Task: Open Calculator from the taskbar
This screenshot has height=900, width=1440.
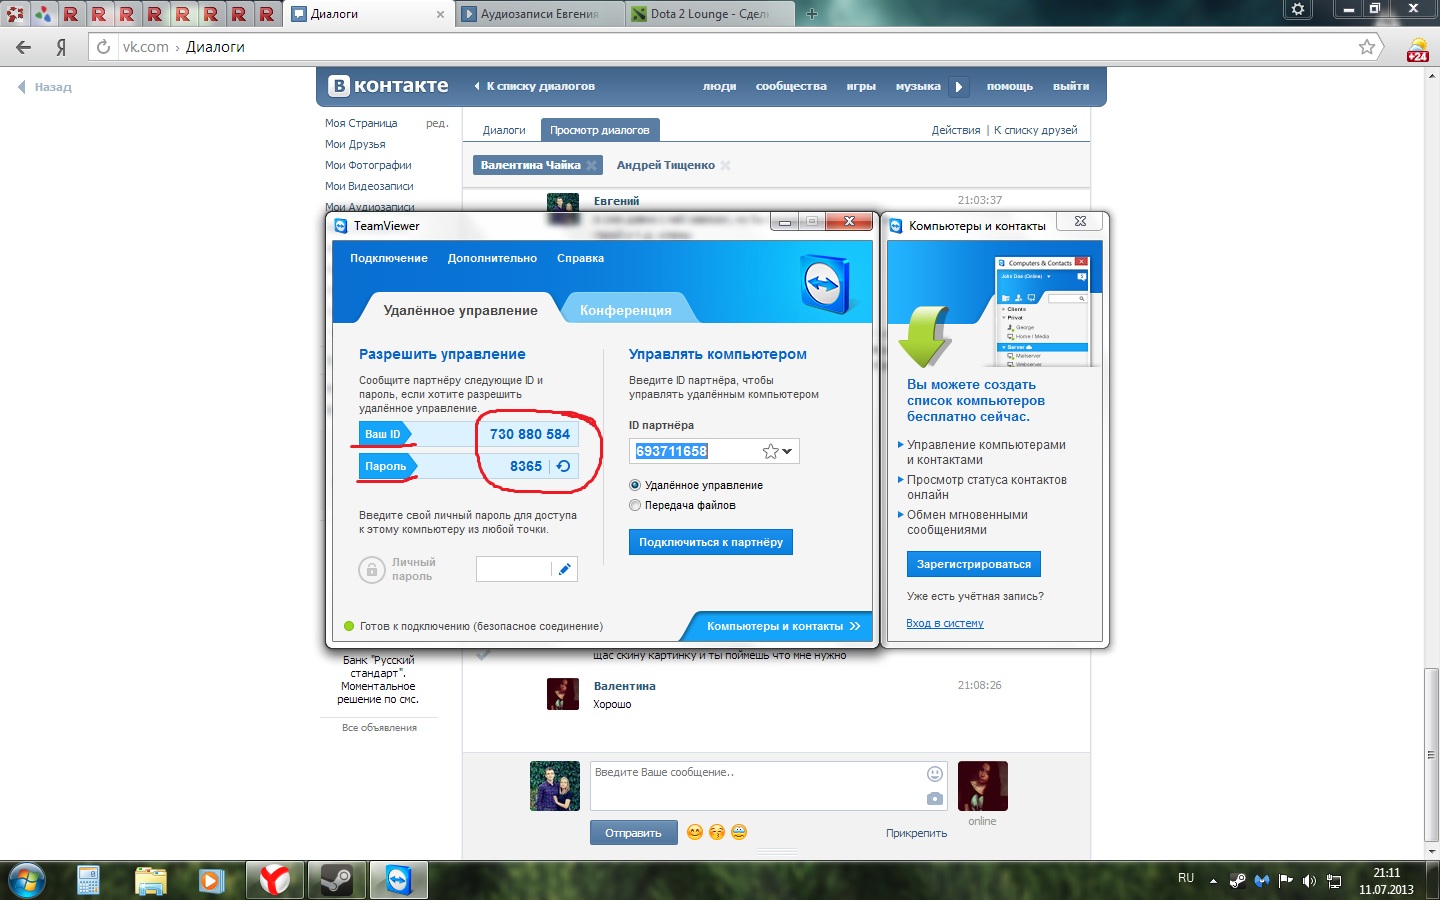Action: coord(89,881)
